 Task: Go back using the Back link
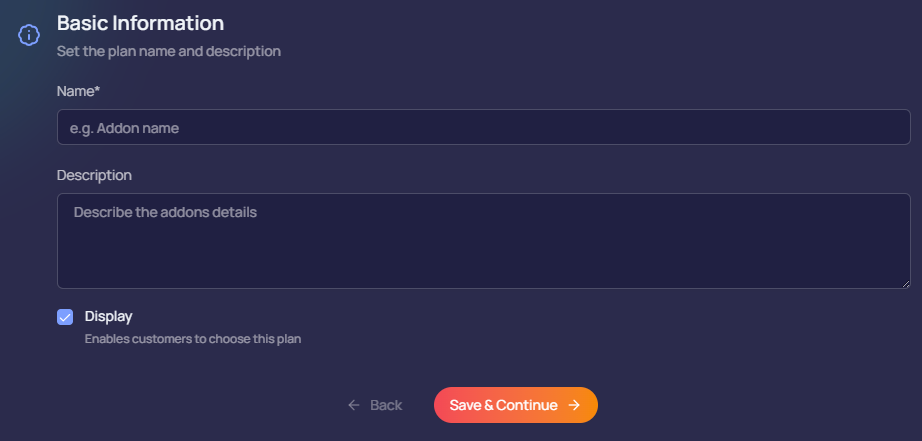[x=375, y=405]
